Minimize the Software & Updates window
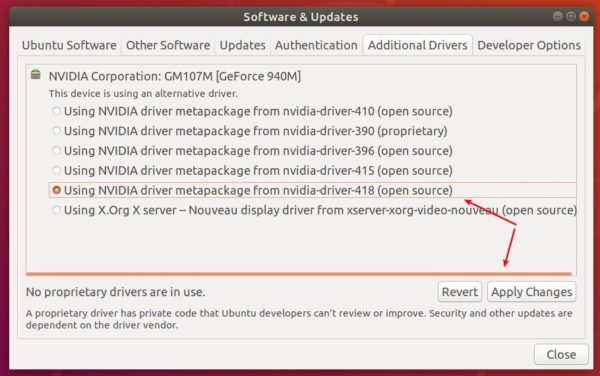 pos(558,16)
